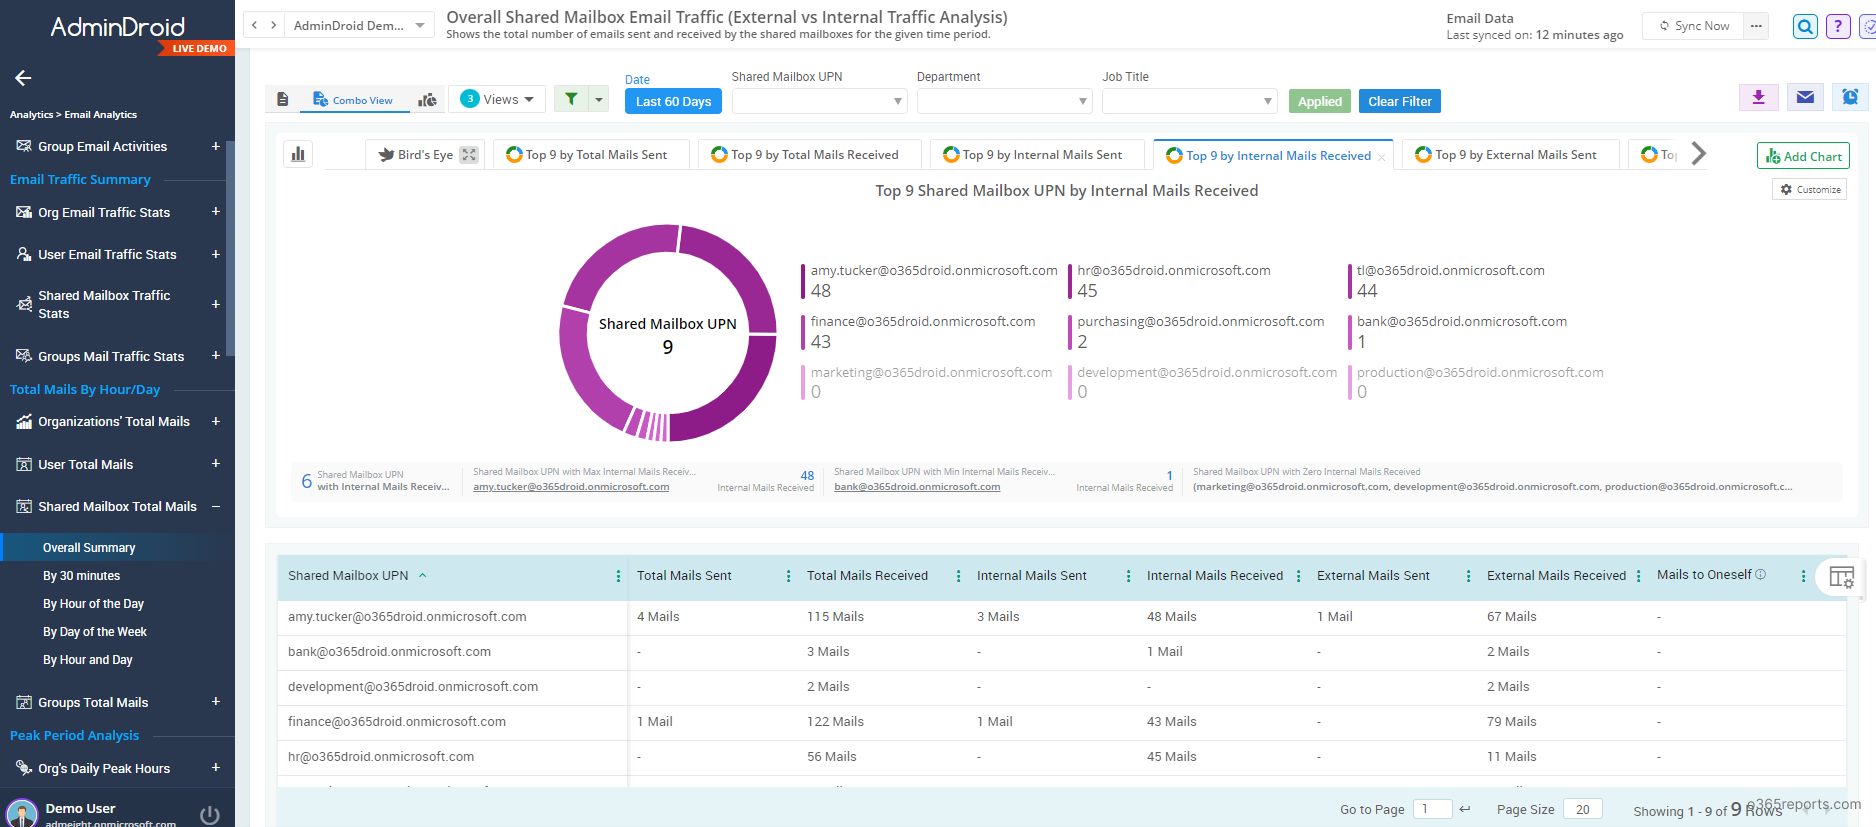Open Shared Mailbox UPN column menu
The image size is (1876, 827).
pos(618,576)
